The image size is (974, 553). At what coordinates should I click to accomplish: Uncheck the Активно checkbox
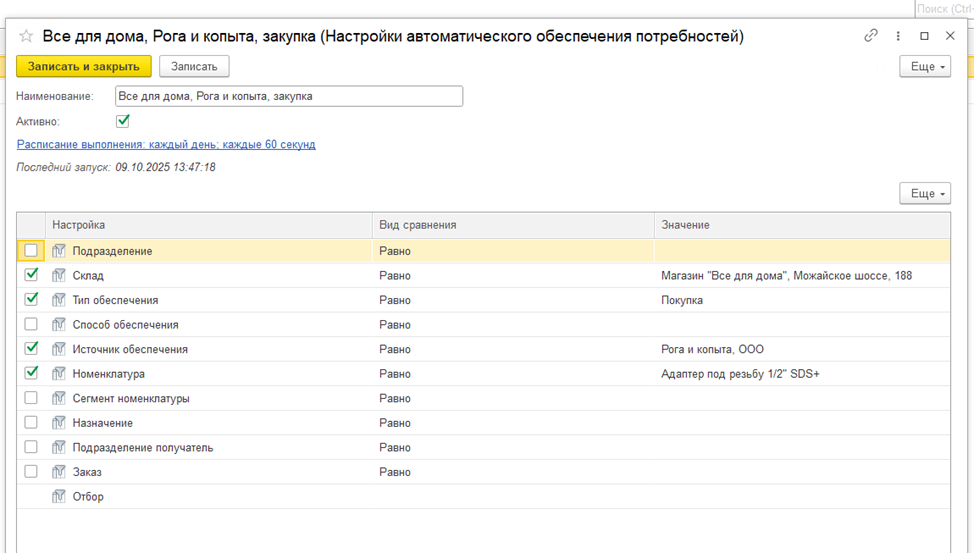point(123,121)
